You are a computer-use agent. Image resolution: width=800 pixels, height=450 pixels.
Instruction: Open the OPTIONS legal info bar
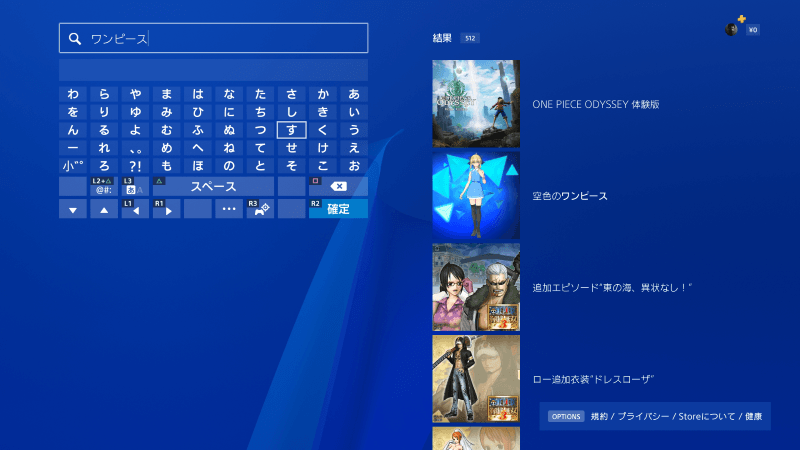(655, 416)
